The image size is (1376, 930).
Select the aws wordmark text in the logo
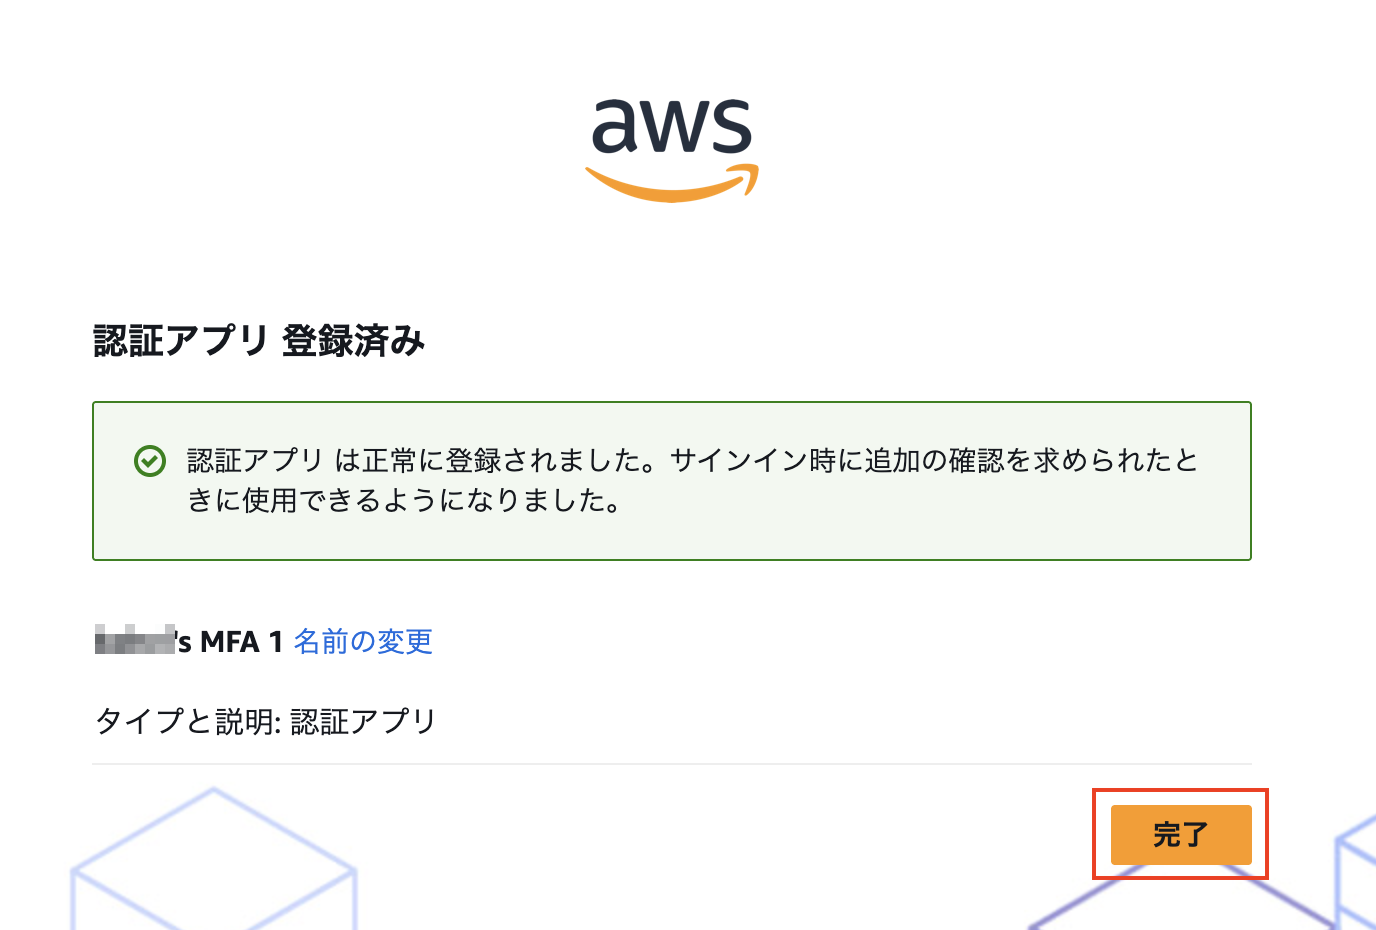click(x=672, y=125)
